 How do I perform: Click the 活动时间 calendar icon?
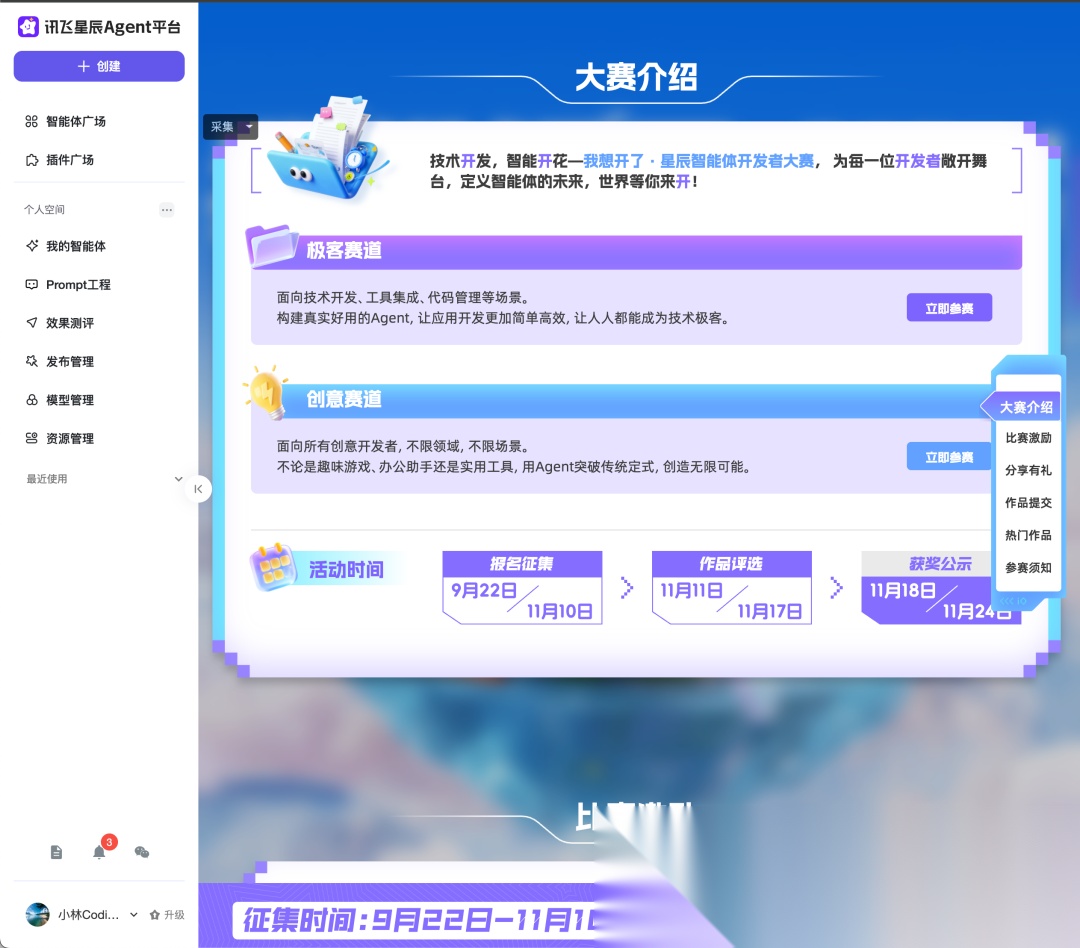click(x=273, y=568)
